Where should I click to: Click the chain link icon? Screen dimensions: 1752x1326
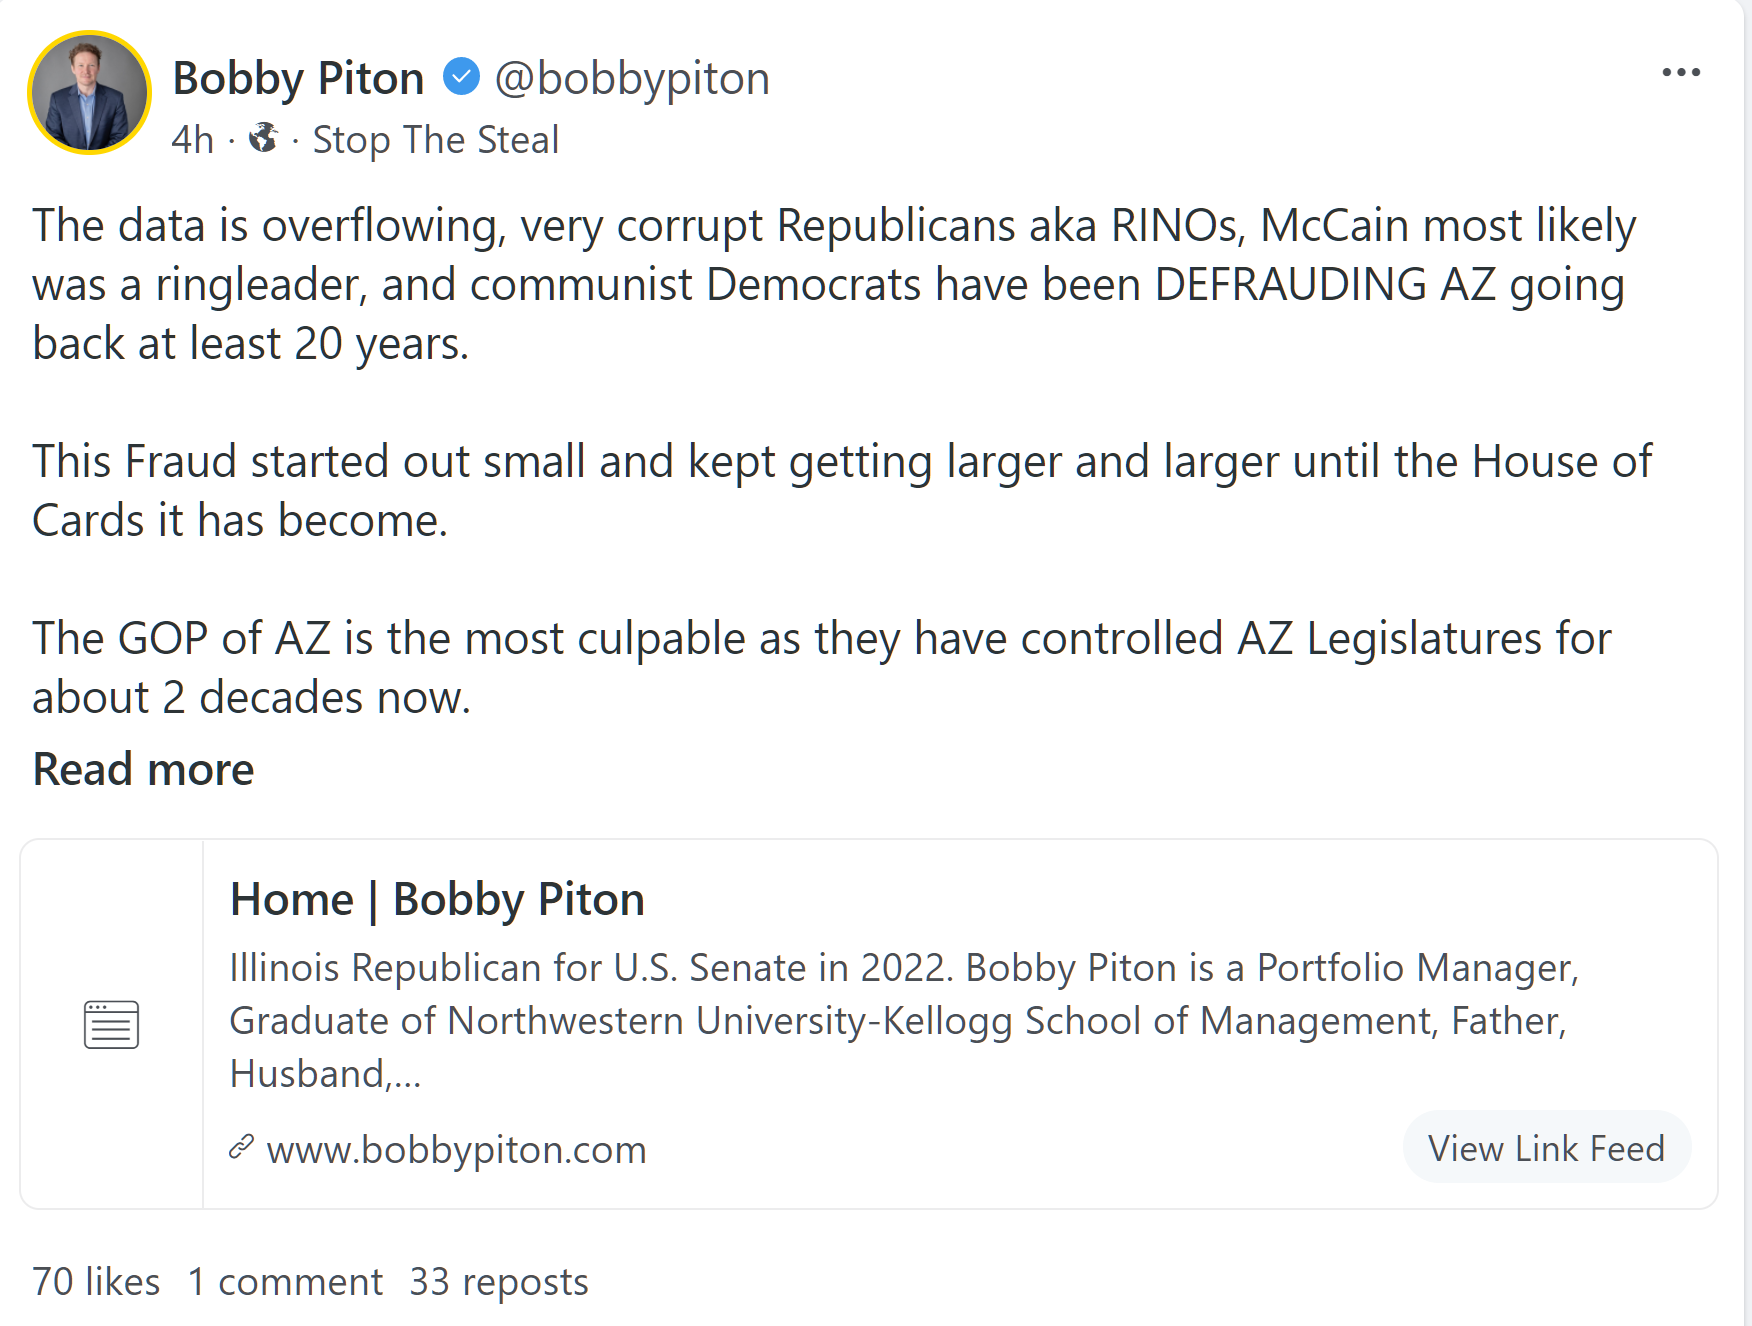click(x=241, y=1147)
